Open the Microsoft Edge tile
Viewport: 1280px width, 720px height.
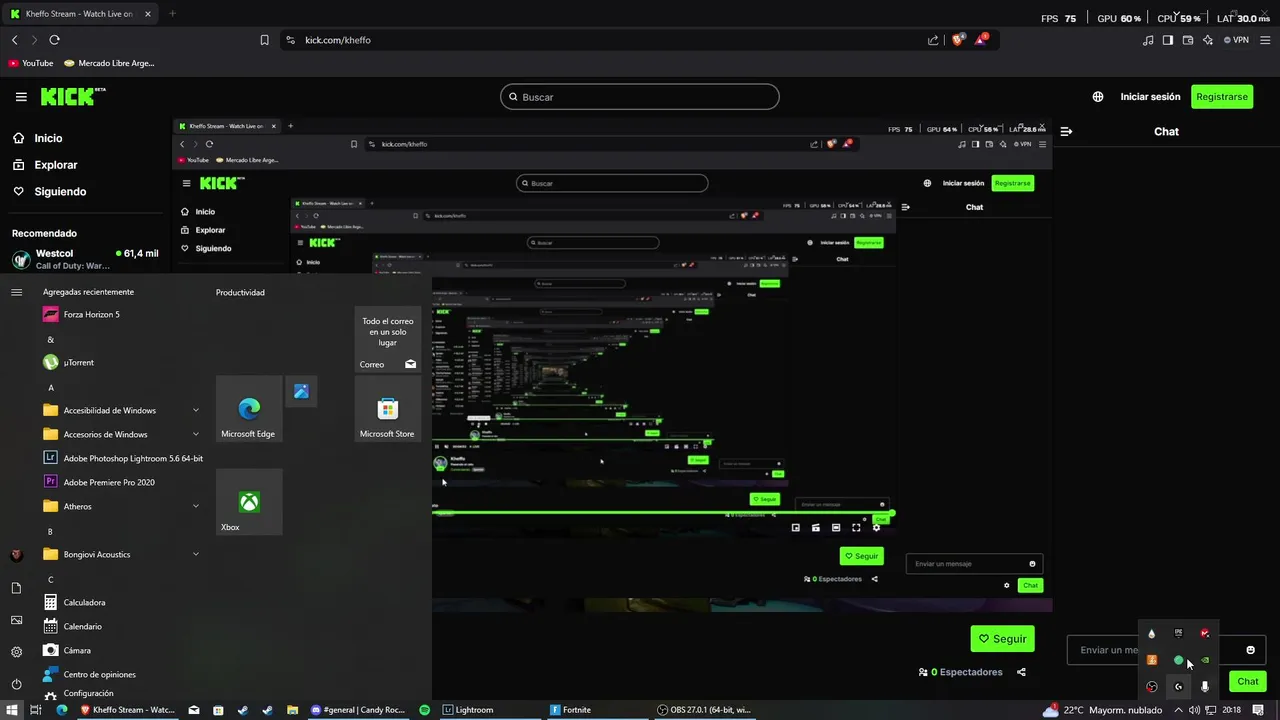(249, 409)
